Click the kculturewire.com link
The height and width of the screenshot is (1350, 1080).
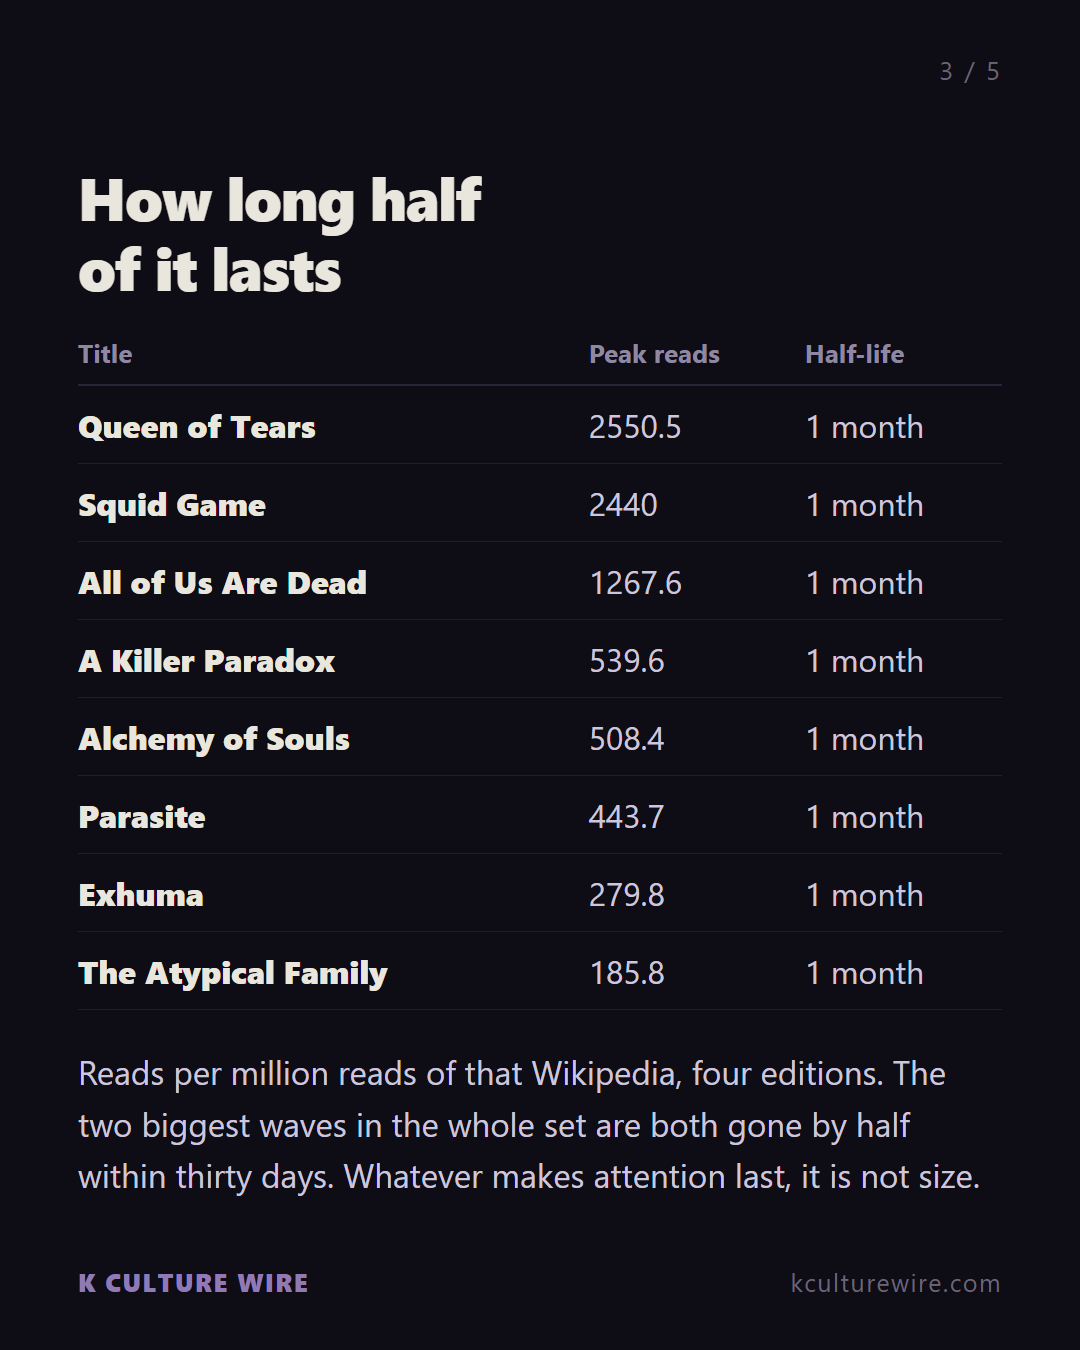coord(895,1283)
